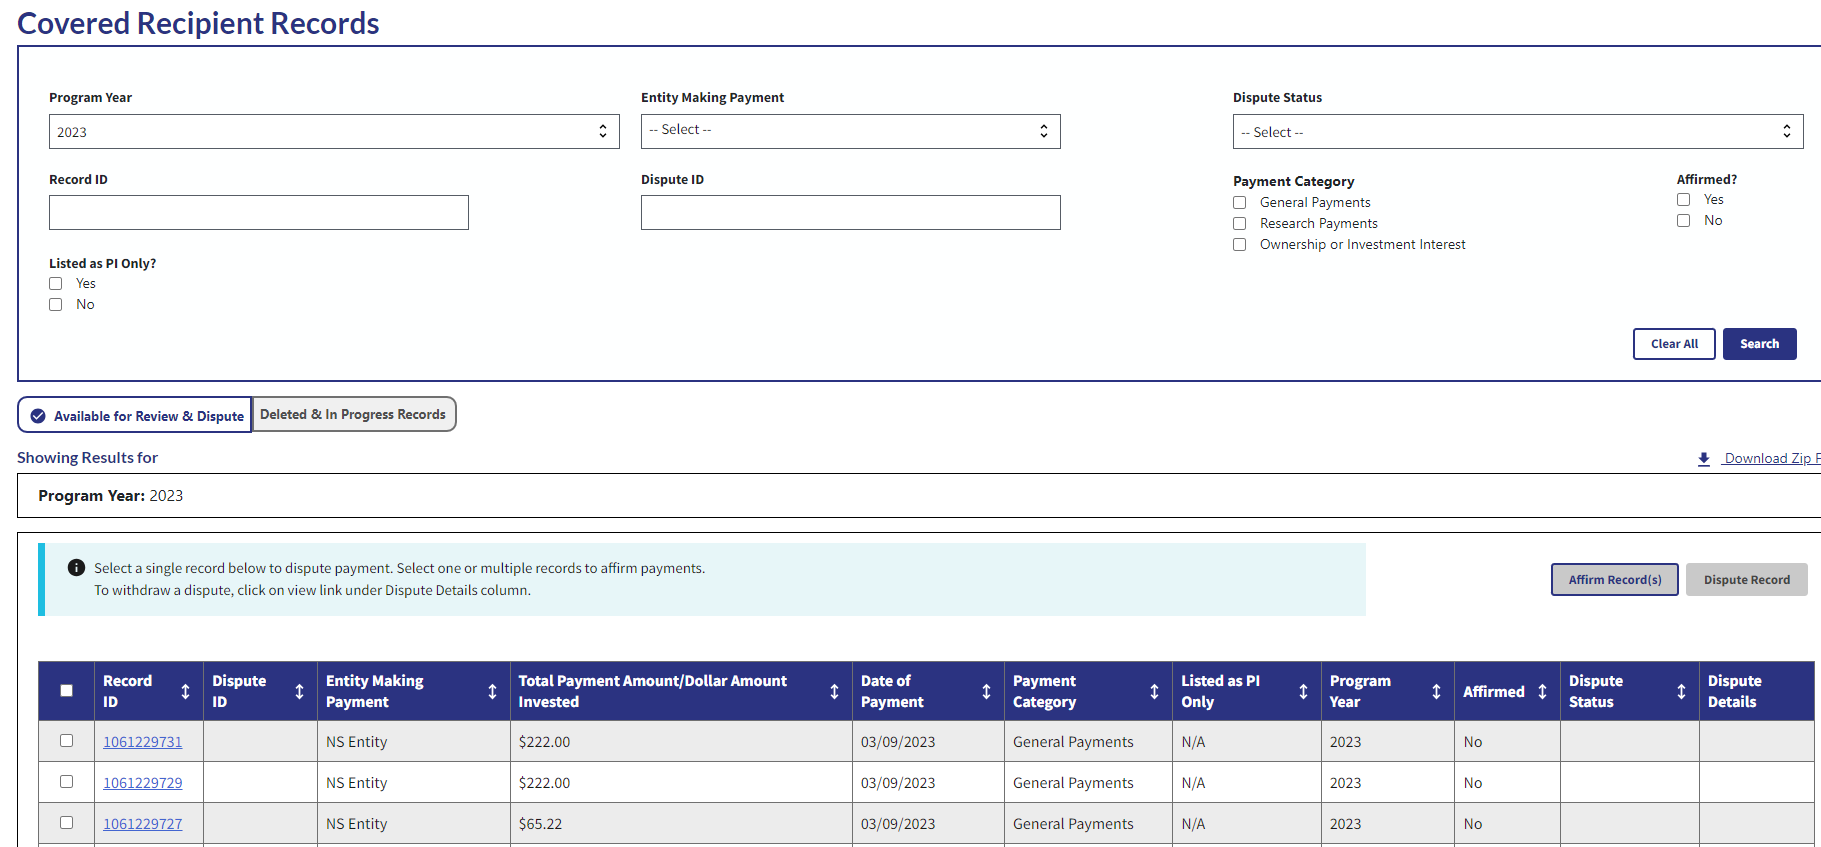
Task: Open the Program Year dropdown
Action: click(334, 132)
